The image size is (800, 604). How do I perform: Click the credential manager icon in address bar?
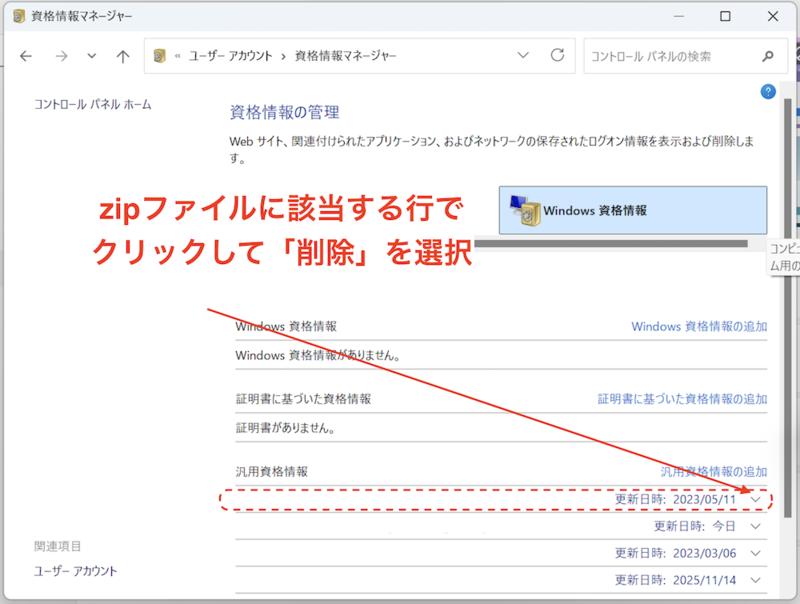tap(160, 56)
